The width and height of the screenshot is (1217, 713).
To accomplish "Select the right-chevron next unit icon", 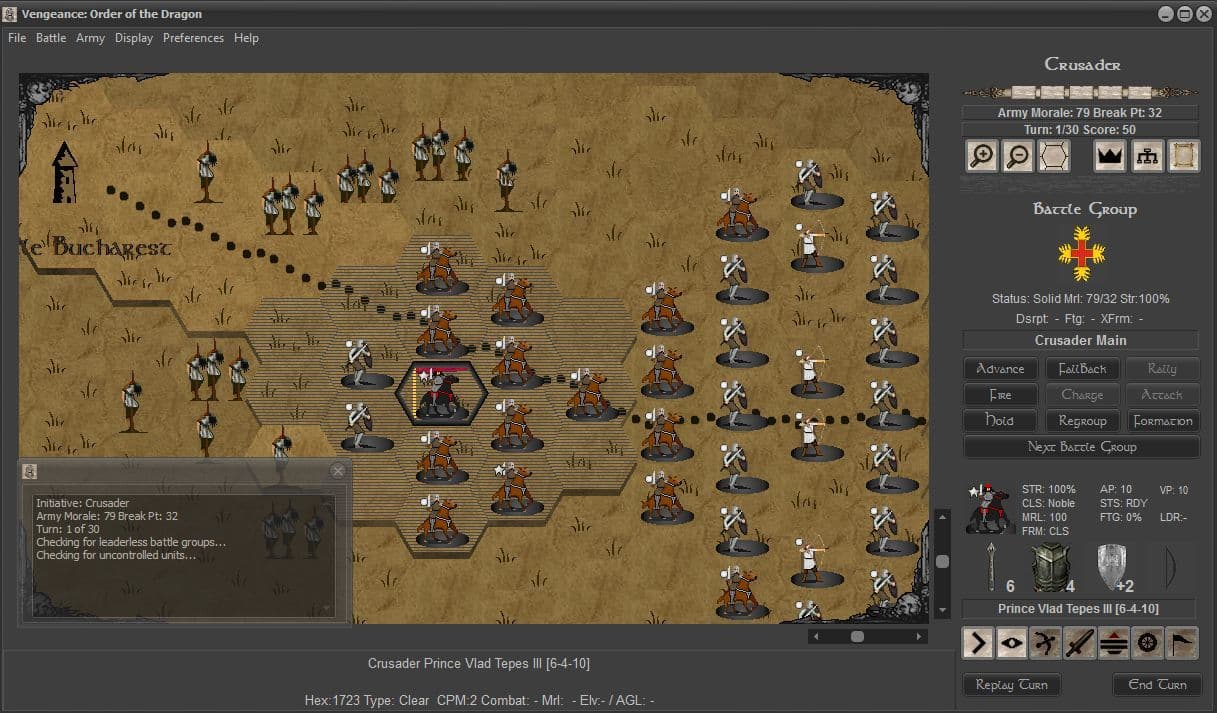I will [x=978, y=643].
